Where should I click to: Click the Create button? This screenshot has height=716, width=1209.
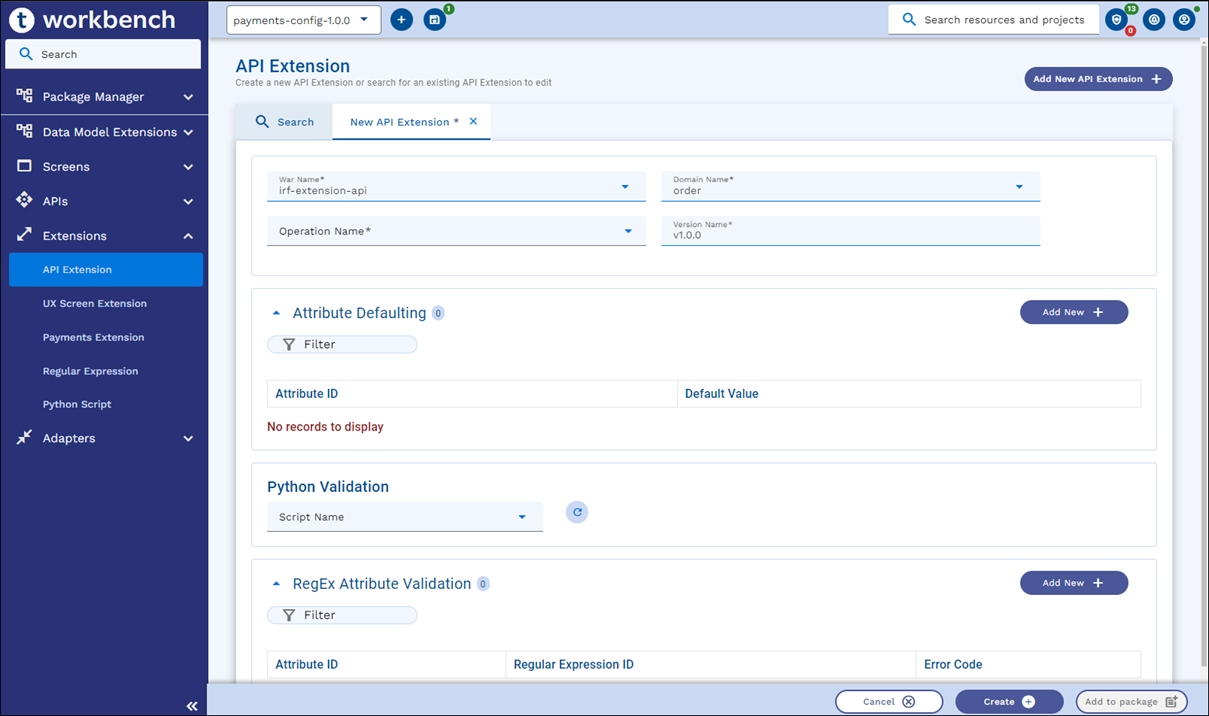1009,702
